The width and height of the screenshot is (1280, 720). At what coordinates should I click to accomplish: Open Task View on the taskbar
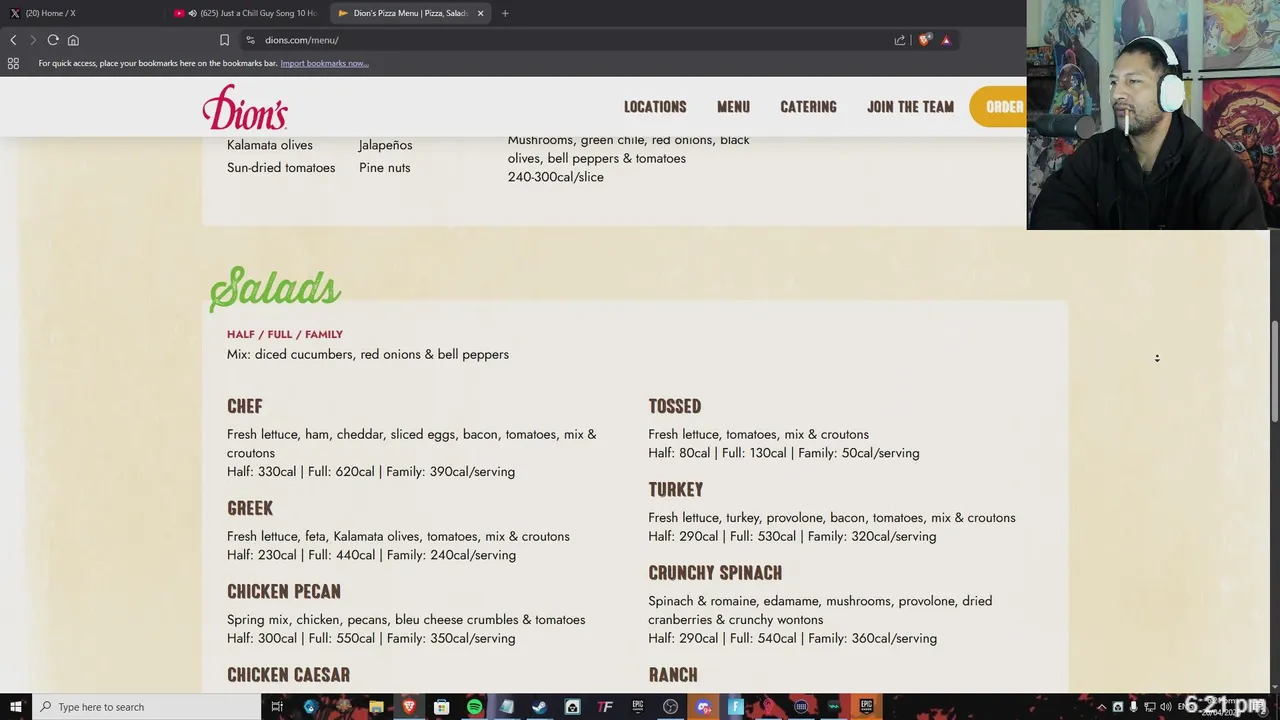[277, 707]
